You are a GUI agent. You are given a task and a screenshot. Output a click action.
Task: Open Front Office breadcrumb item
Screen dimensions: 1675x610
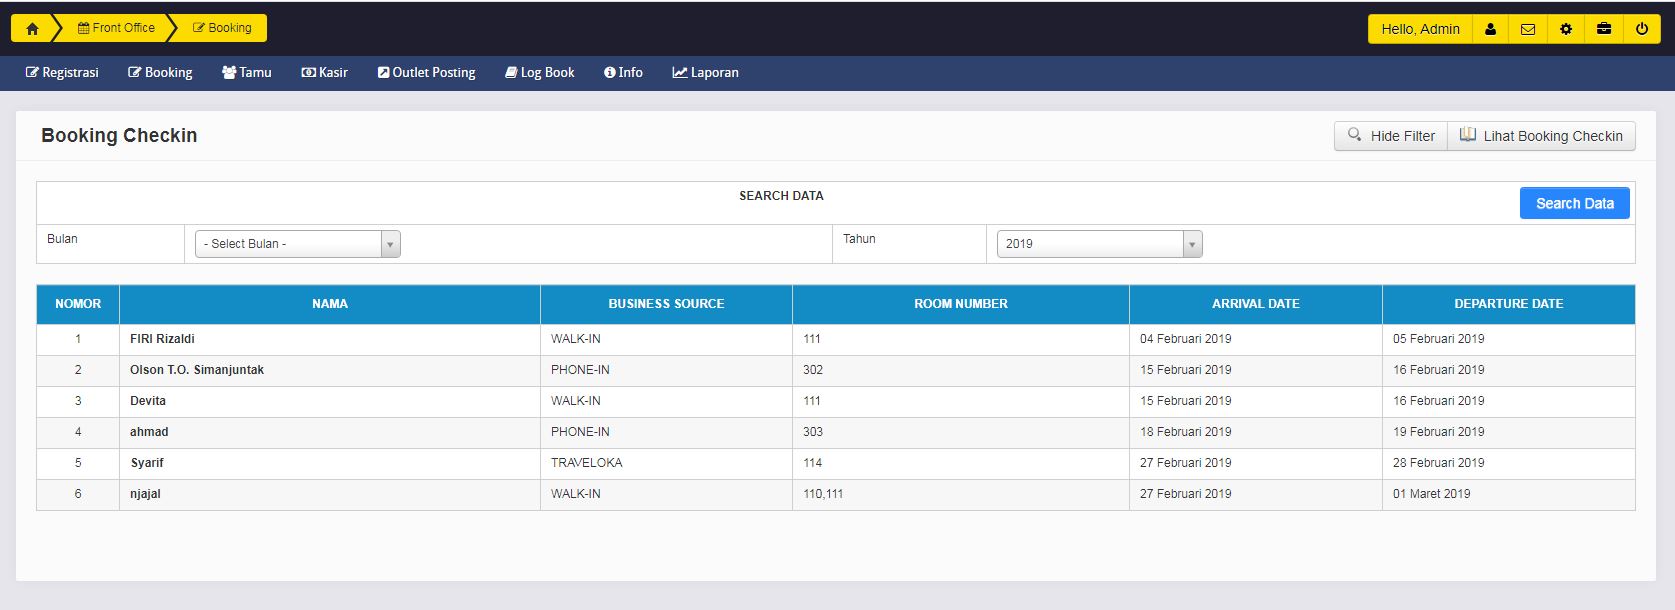[x=116, y=28]
